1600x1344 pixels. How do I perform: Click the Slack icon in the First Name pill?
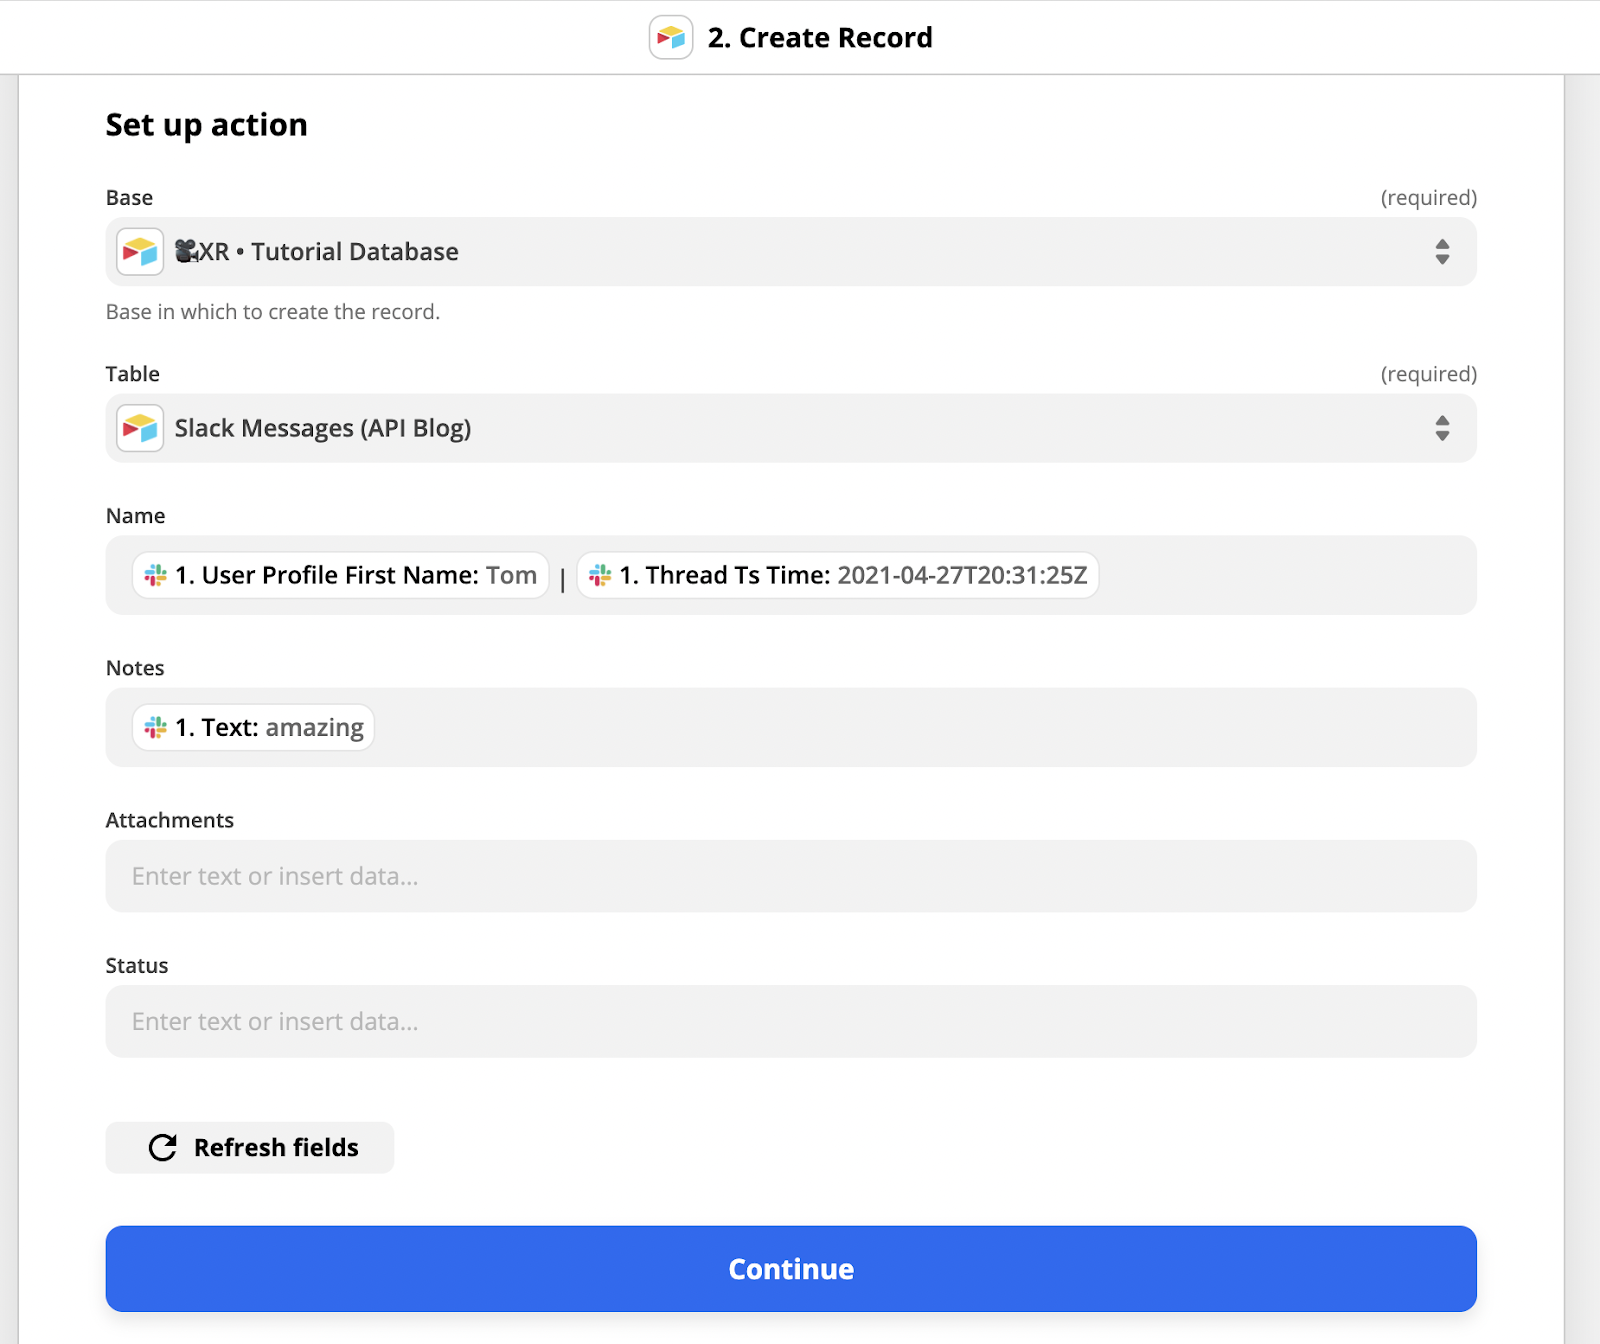pyautogui.click(x=156, y=575)
